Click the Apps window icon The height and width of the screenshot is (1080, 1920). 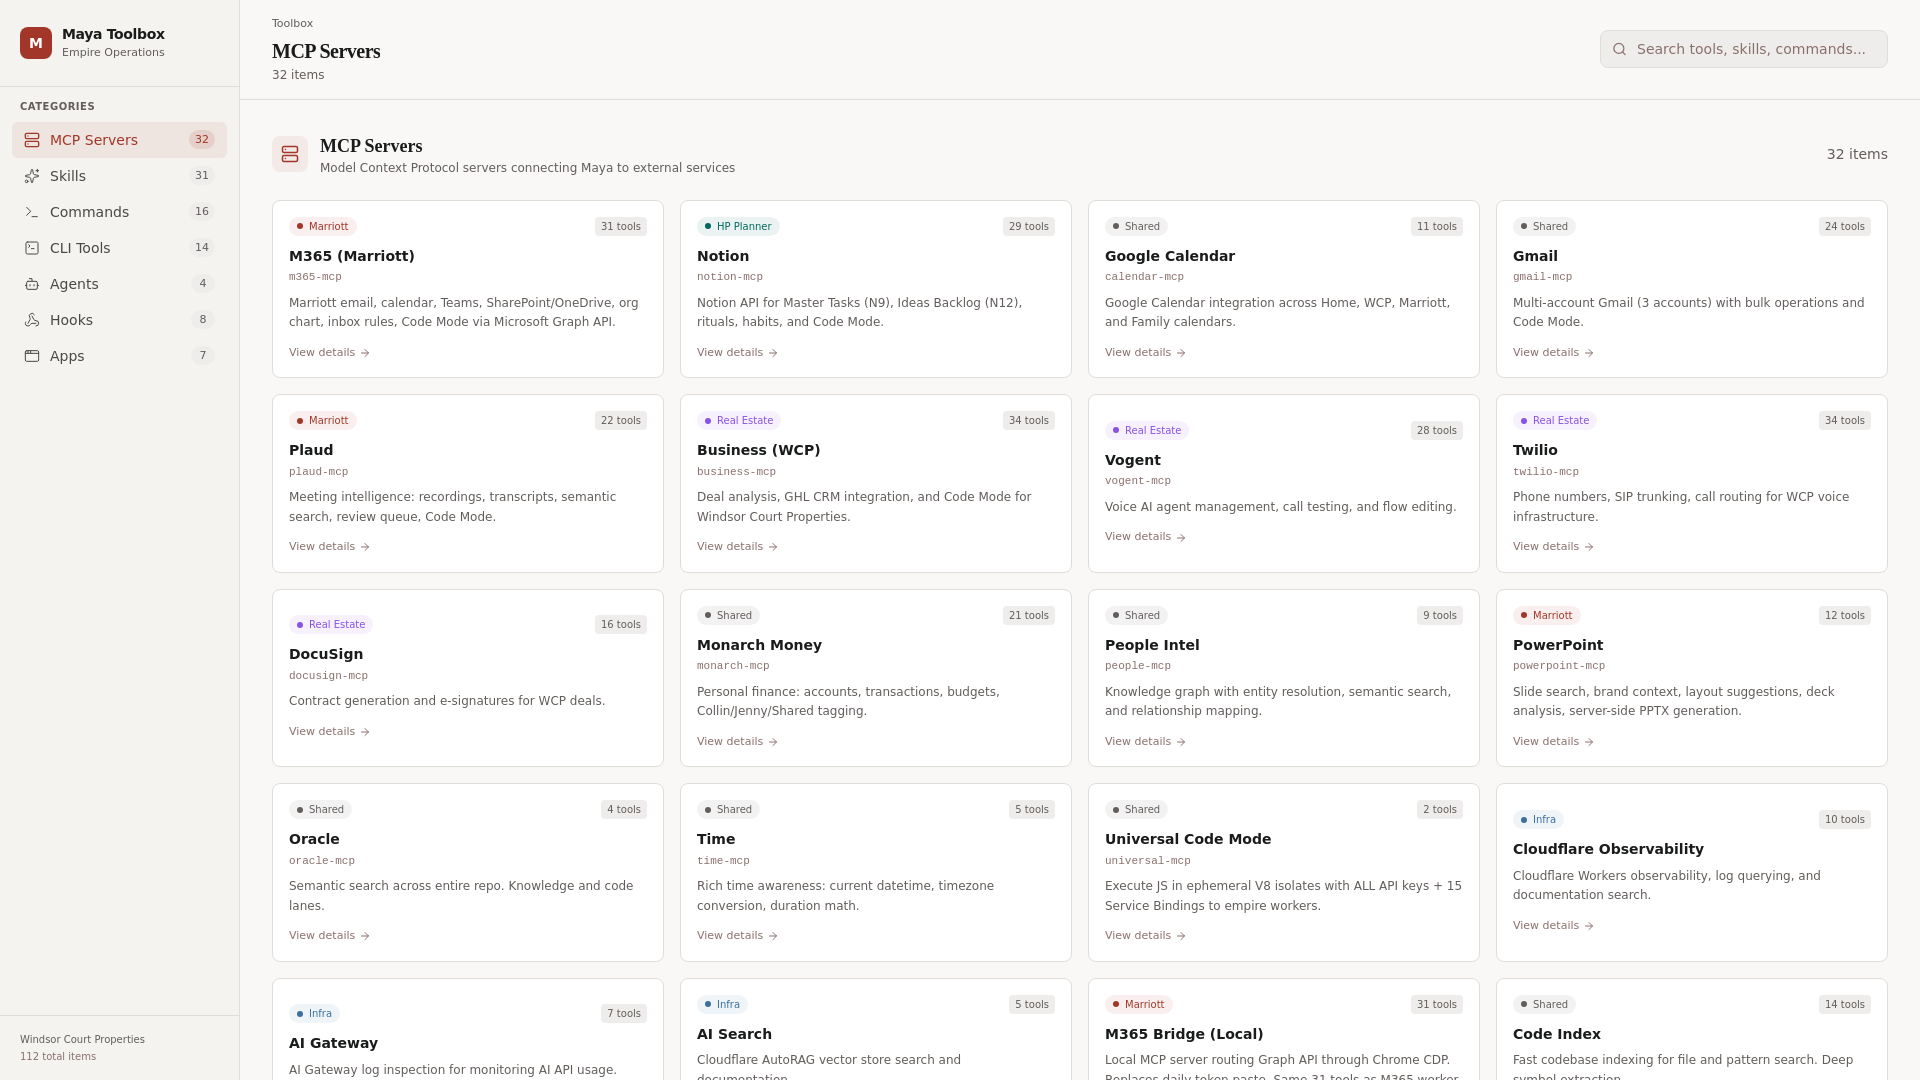(32, 356)
